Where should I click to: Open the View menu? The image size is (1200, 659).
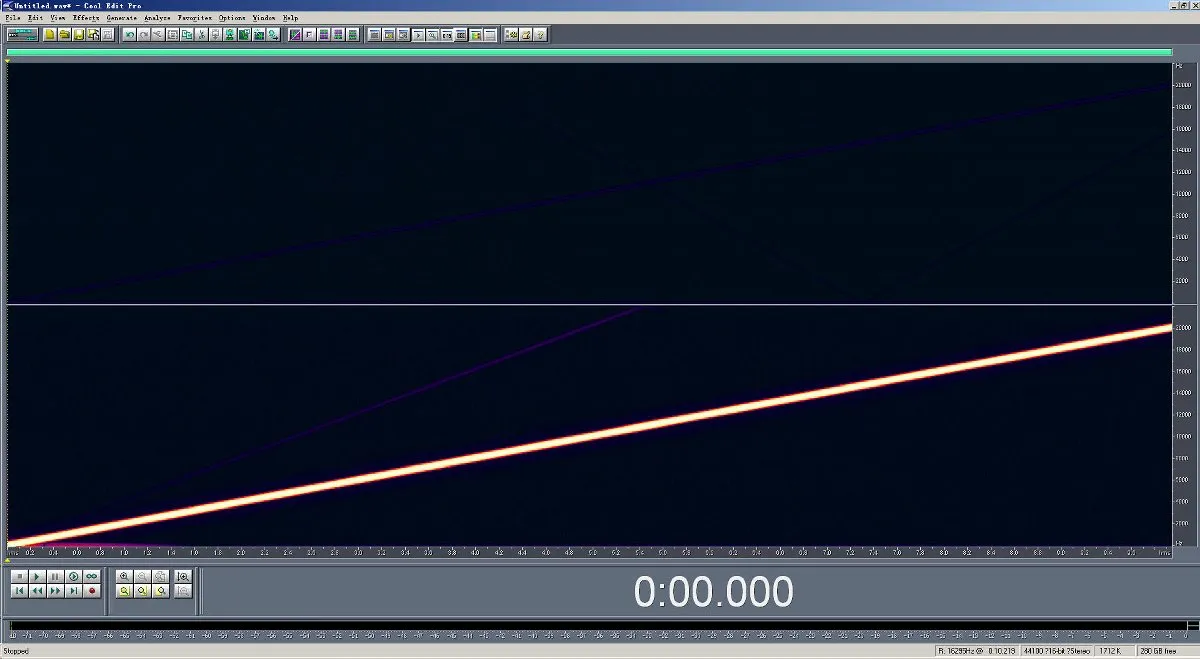tap(59, 18)
